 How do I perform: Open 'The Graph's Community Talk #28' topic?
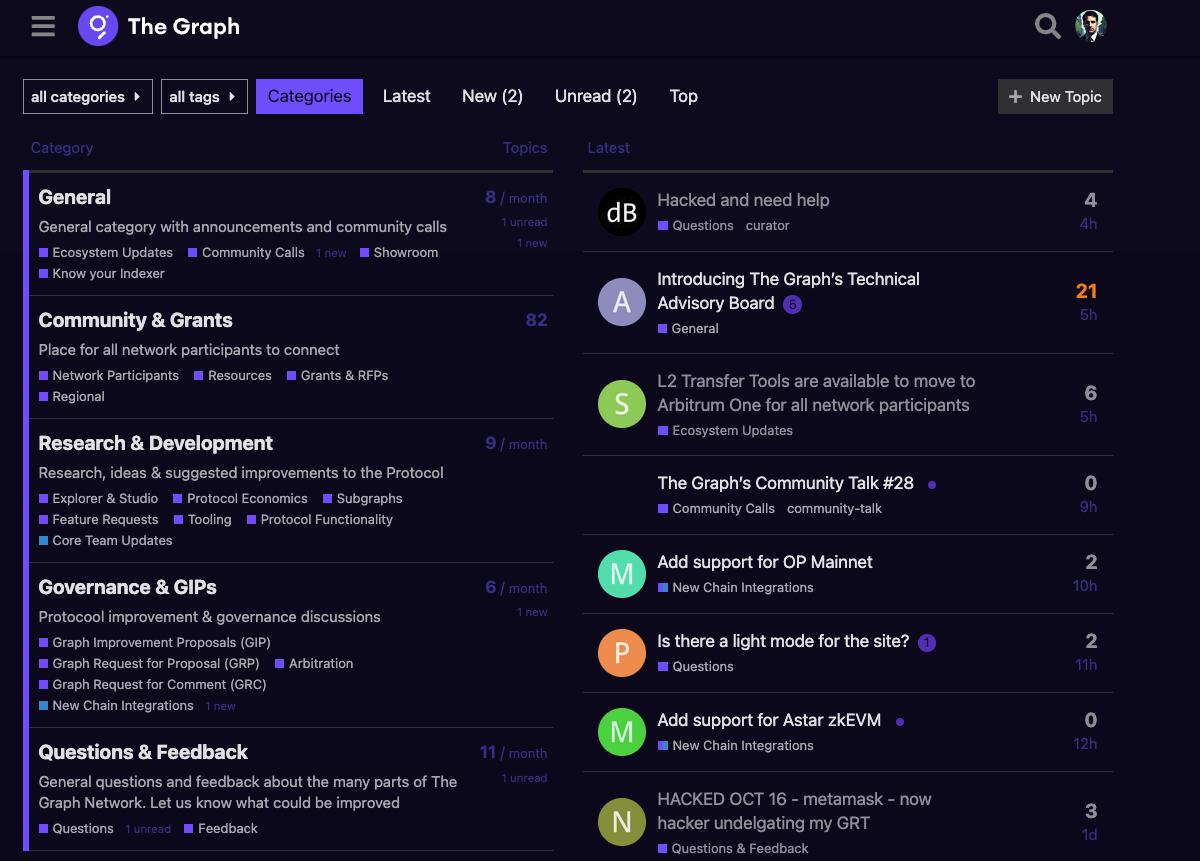(x=785, y=483)
